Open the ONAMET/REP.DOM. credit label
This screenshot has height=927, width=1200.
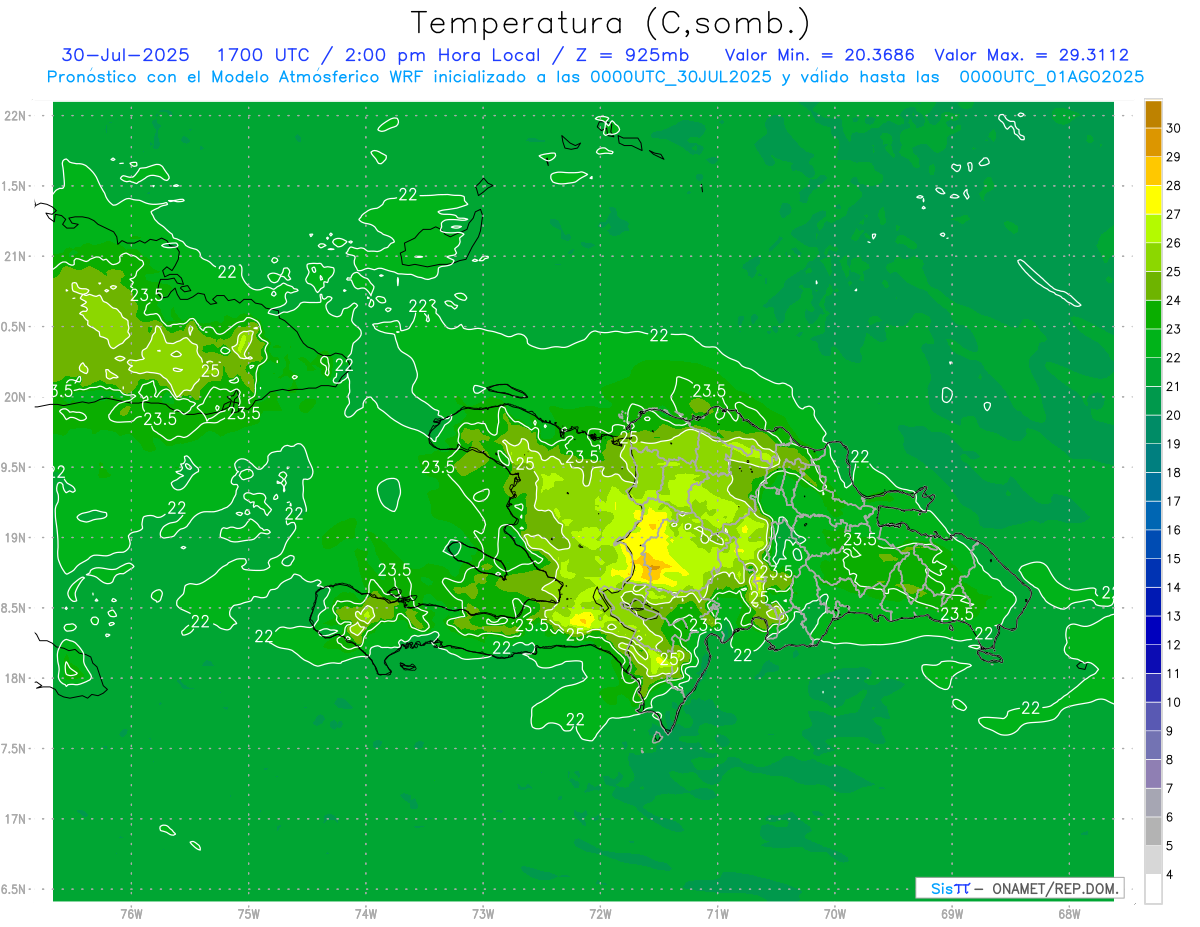(1055, 888)
